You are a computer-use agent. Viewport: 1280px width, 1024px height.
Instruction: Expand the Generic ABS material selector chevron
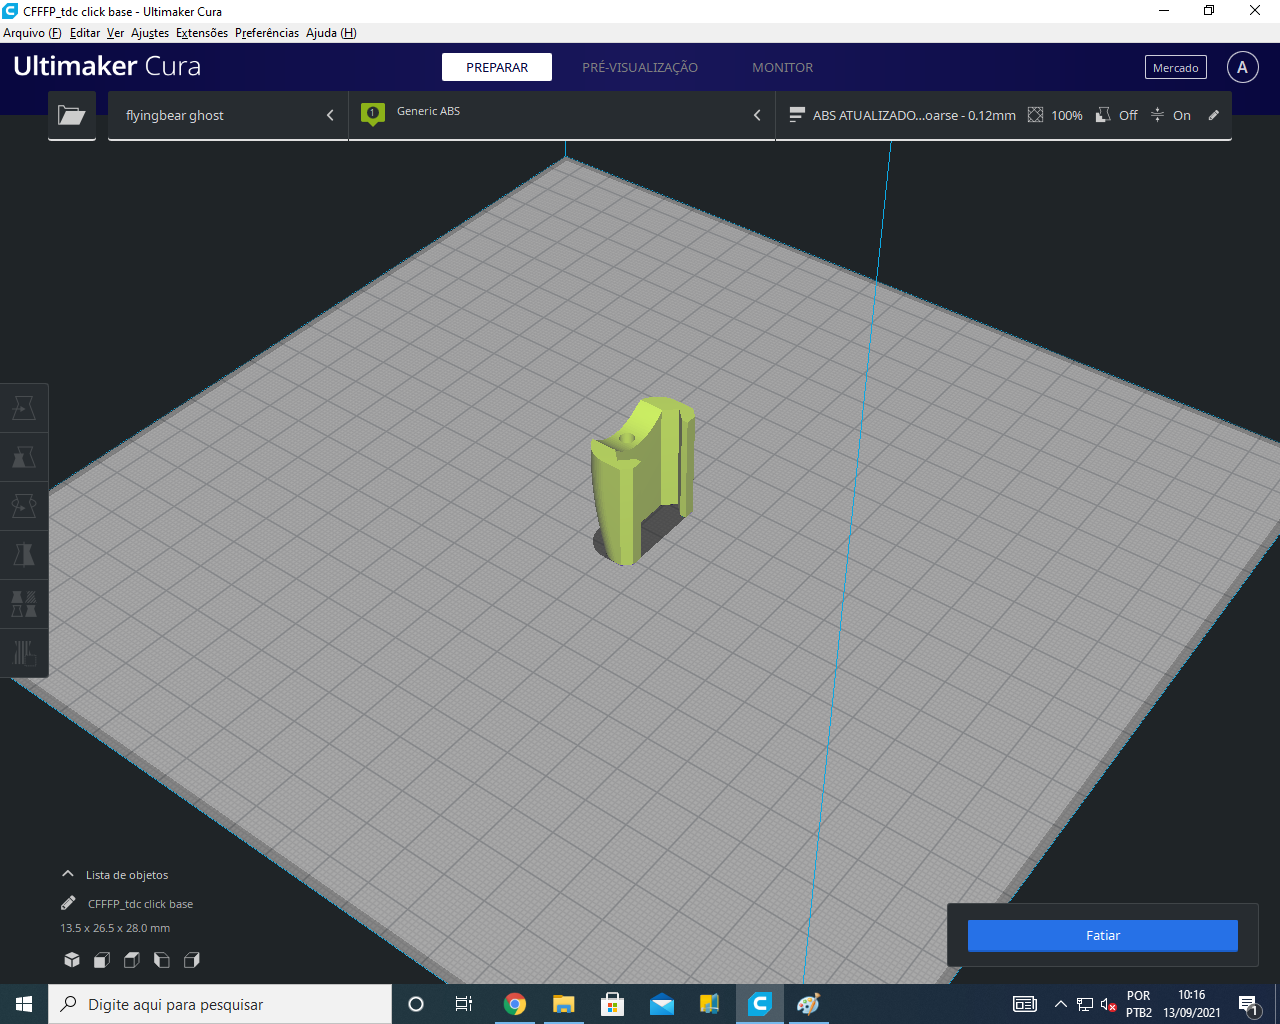757,115
